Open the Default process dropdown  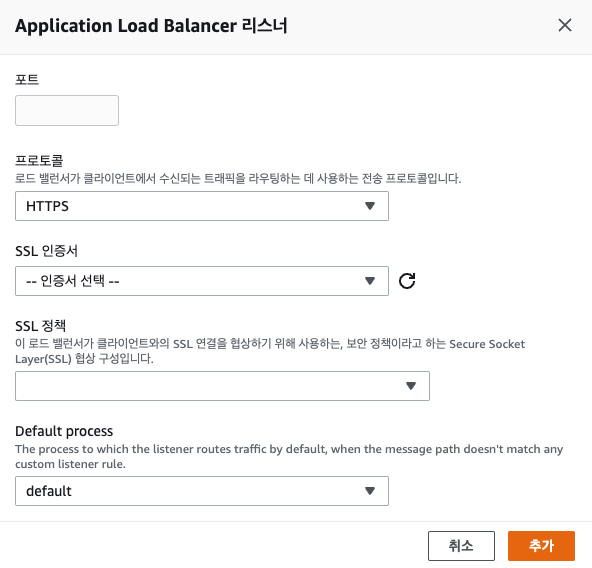point(202,491)
